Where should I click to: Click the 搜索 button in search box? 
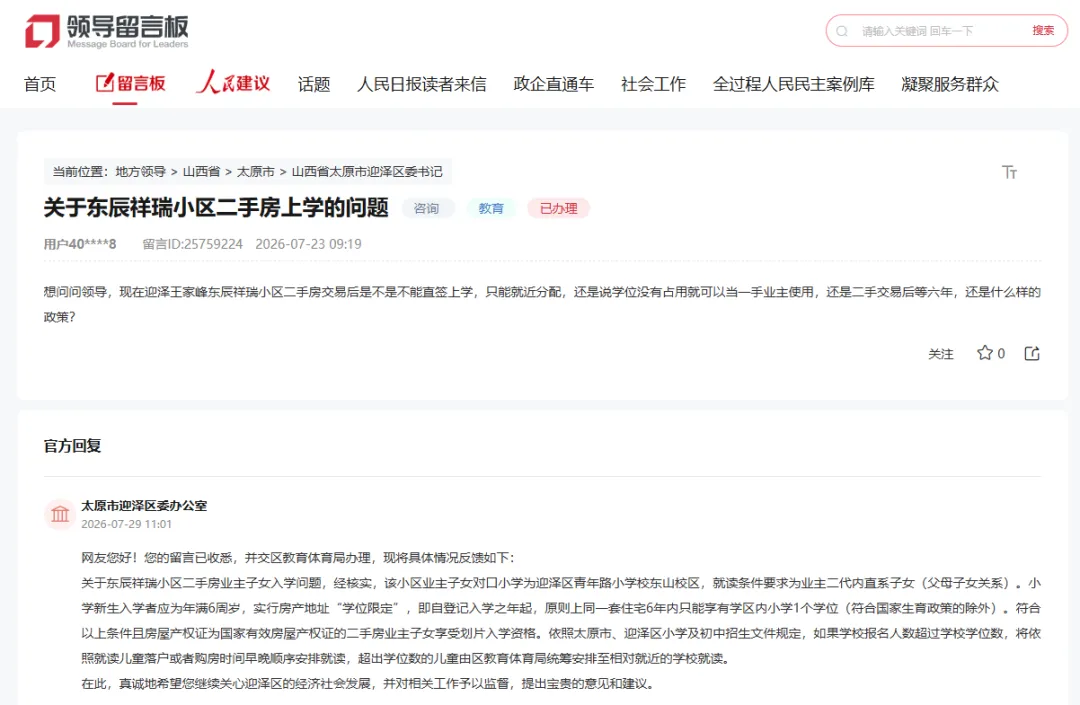click(x=1043, y=30)
